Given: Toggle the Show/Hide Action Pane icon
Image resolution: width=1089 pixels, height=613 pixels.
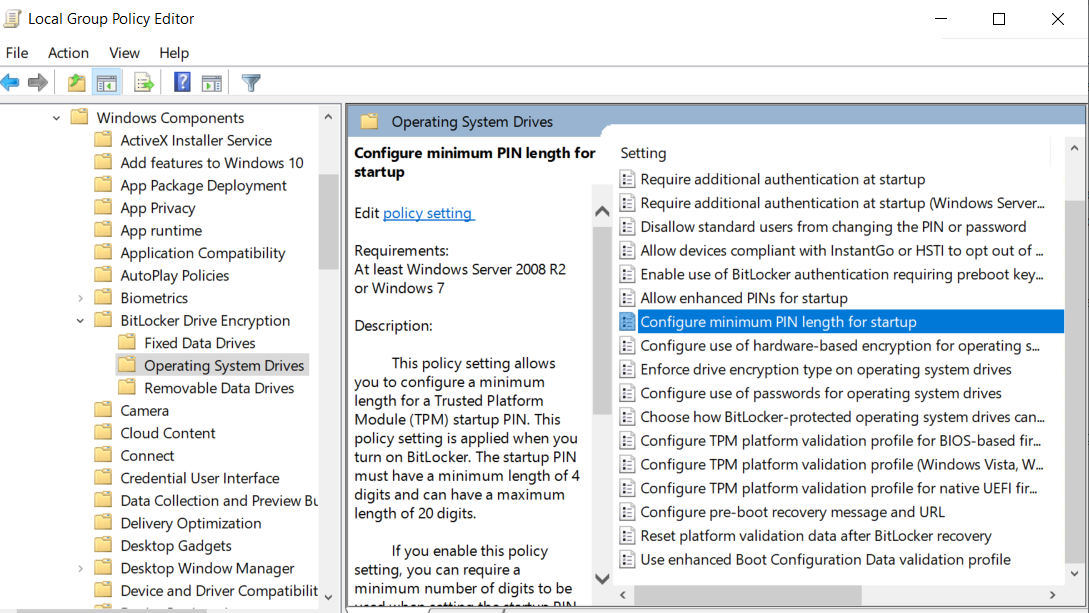Looking at the screenshot, I should pyautogui.click(x=211, y=82).
